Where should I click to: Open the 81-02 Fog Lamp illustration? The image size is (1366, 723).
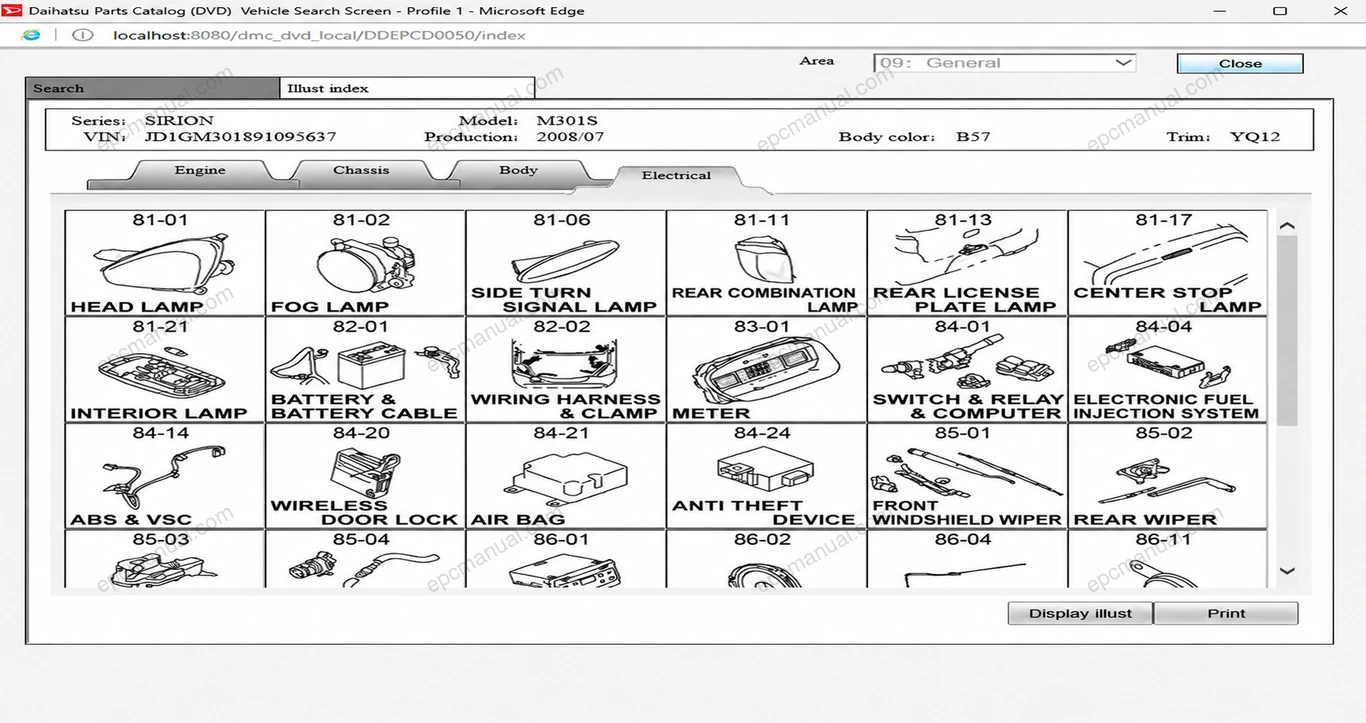pos(365,263)
